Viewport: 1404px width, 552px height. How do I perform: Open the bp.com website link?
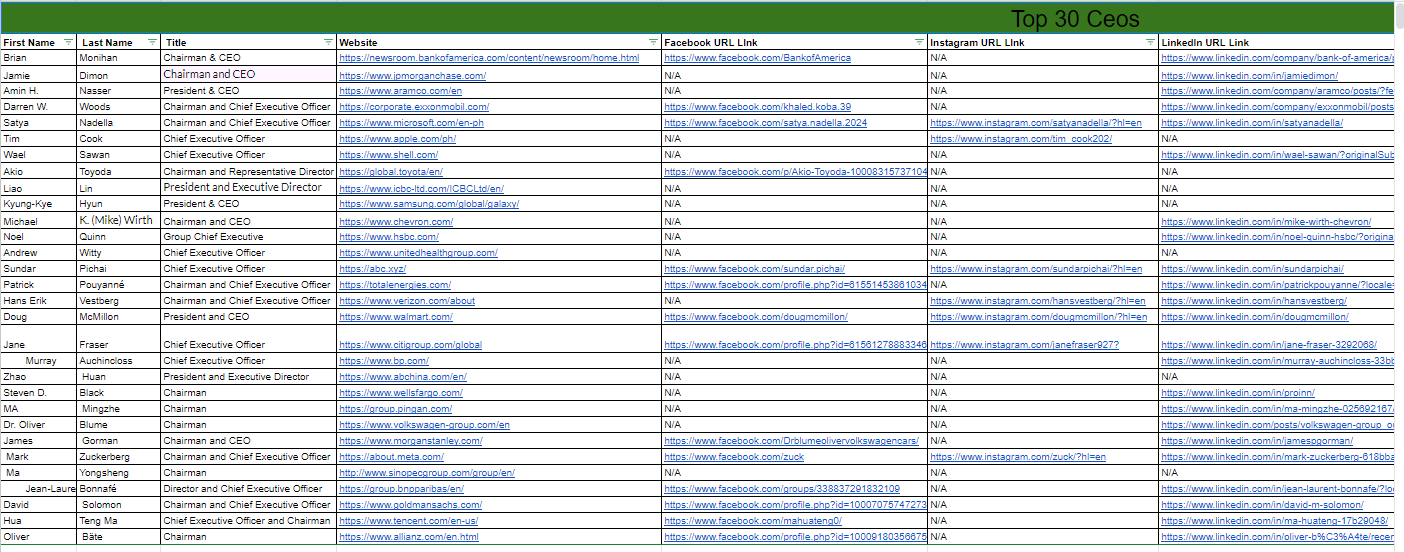[x=384, y=361]
